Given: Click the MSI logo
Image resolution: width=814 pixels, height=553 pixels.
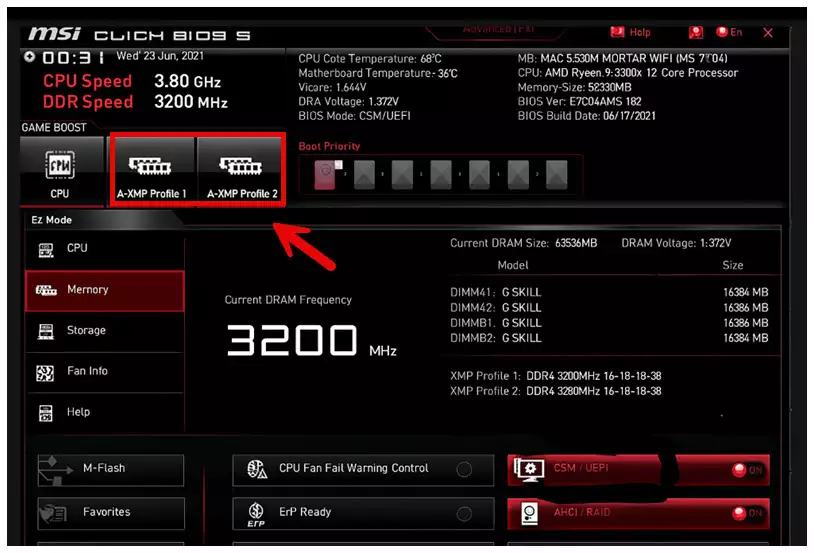Looking at the screenshot, I should (x=55, y=34).
